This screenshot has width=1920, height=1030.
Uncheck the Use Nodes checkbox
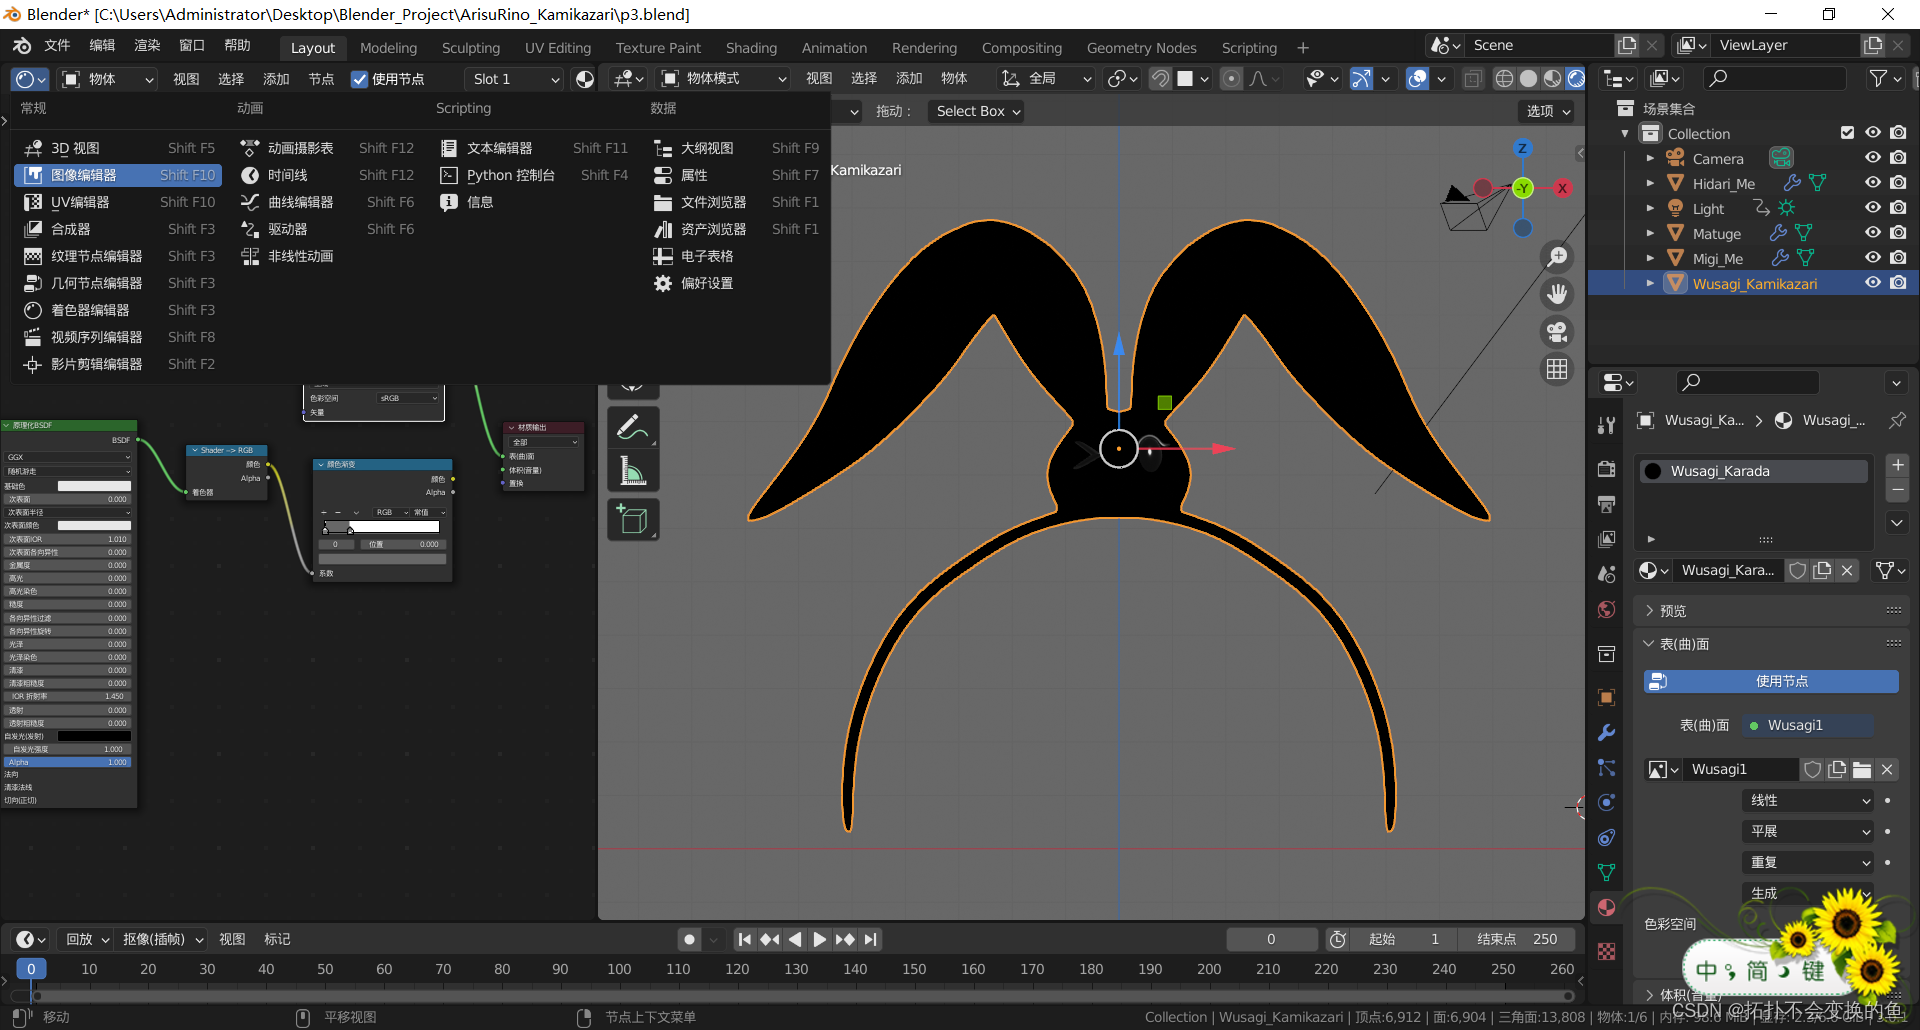tap(360, 79)
